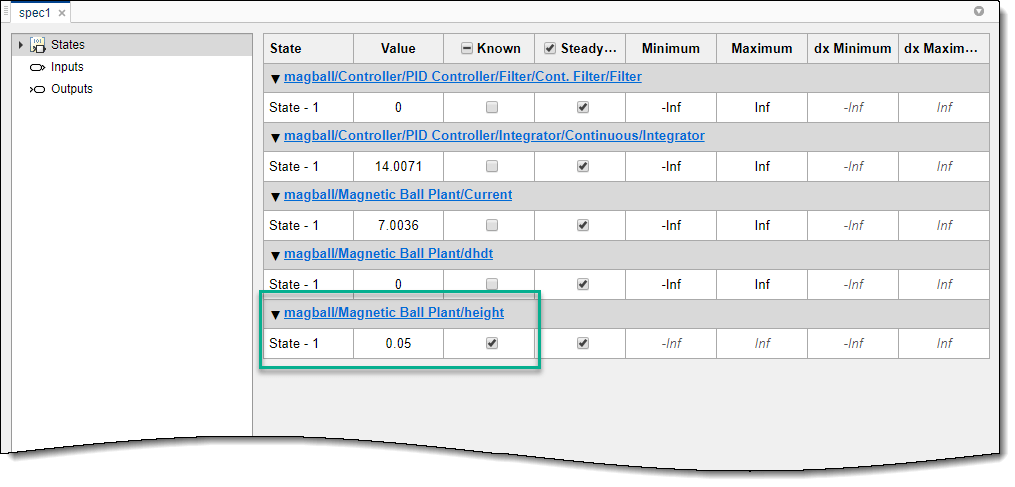Image resolution: width=1015 pixels, height=487 pixels.
Task: Select Outputs in the tree
Action: 72,89
